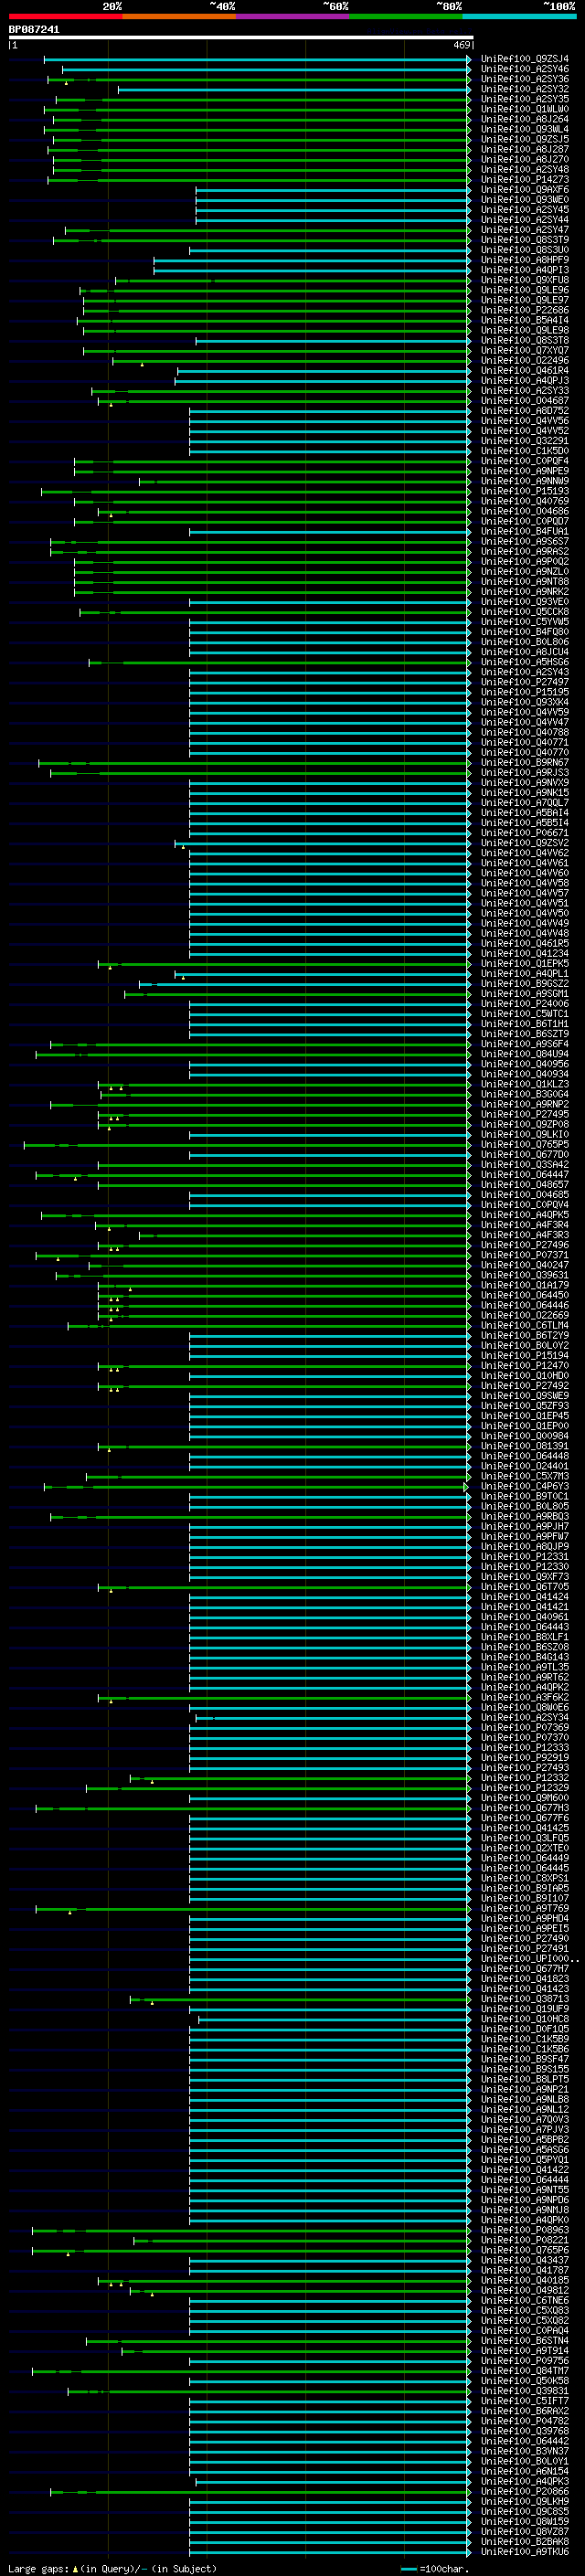This screenshot has height=2576, width=585.
Task: Click the yellow query-gap triangle in the legend
Action: [x=75, y=2568]
